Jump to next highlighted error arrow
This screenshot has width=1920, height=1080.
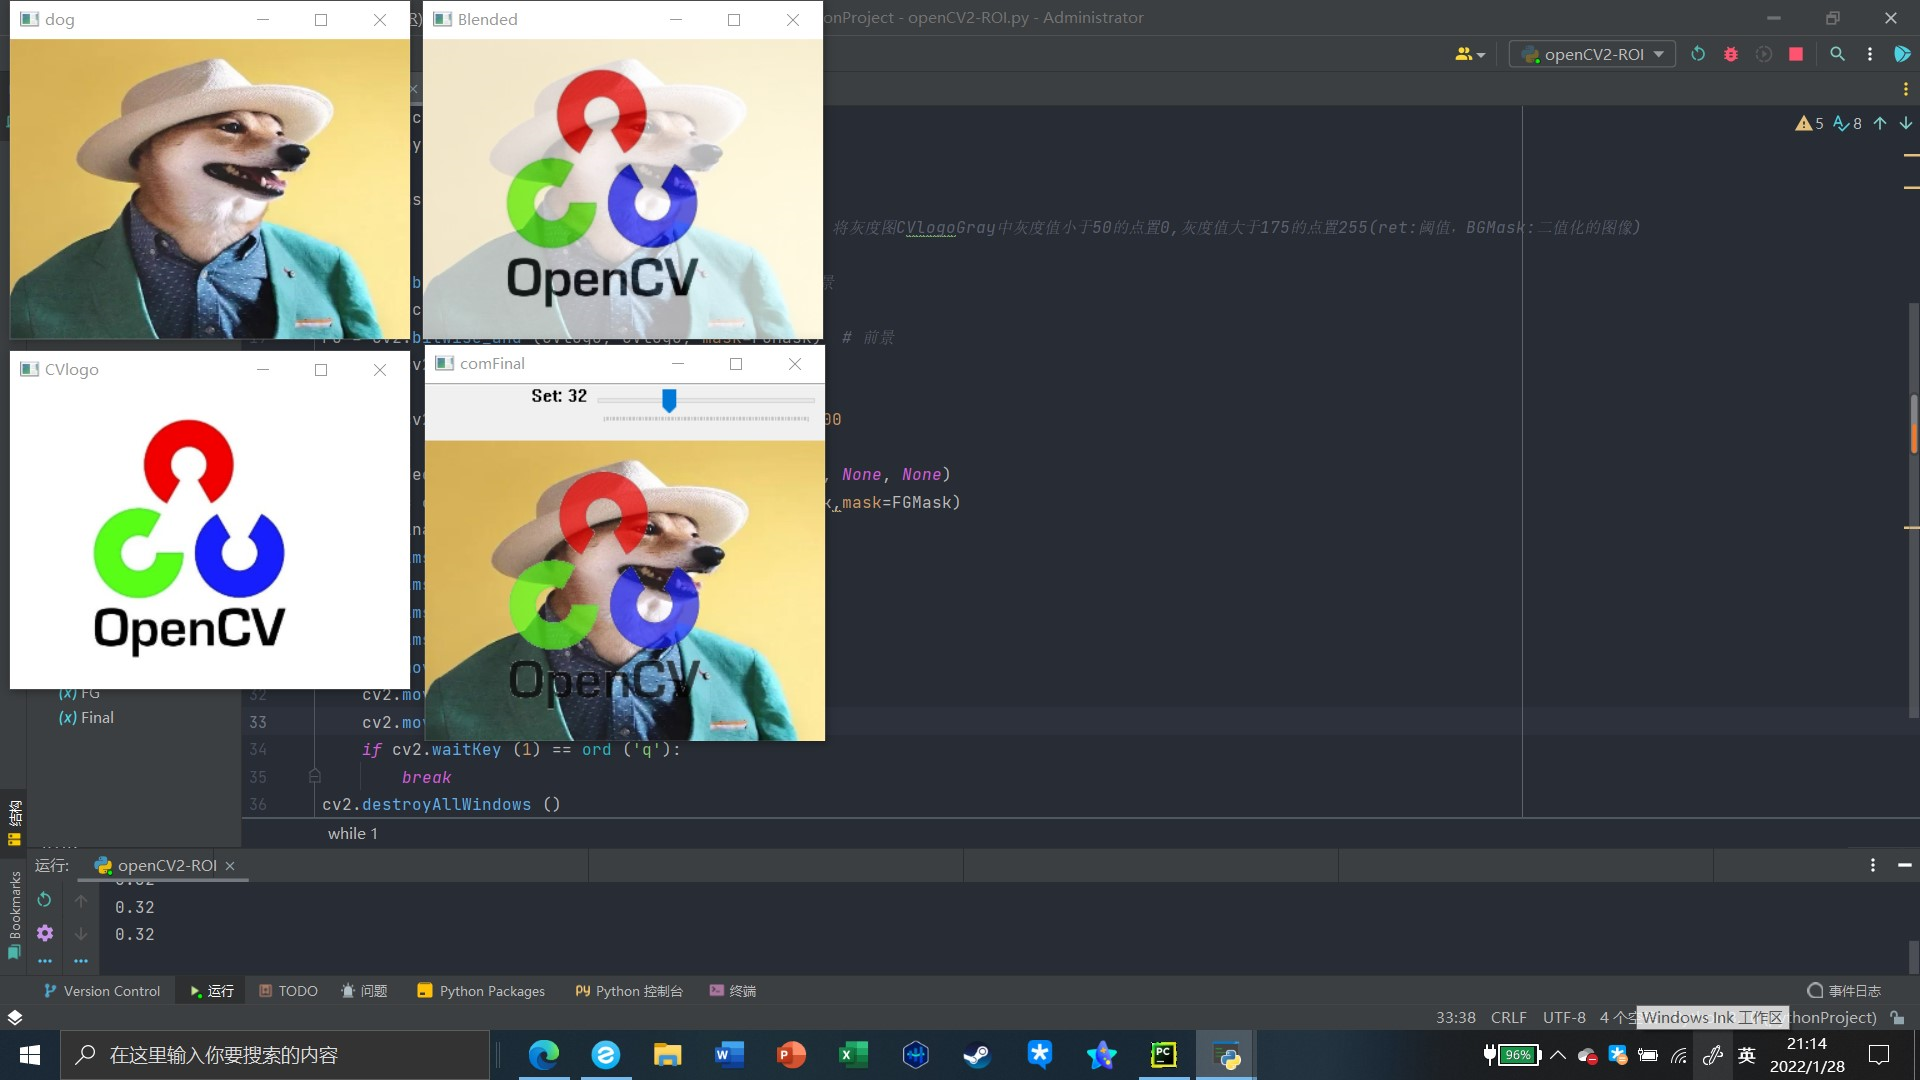[x=1906, y=123]
